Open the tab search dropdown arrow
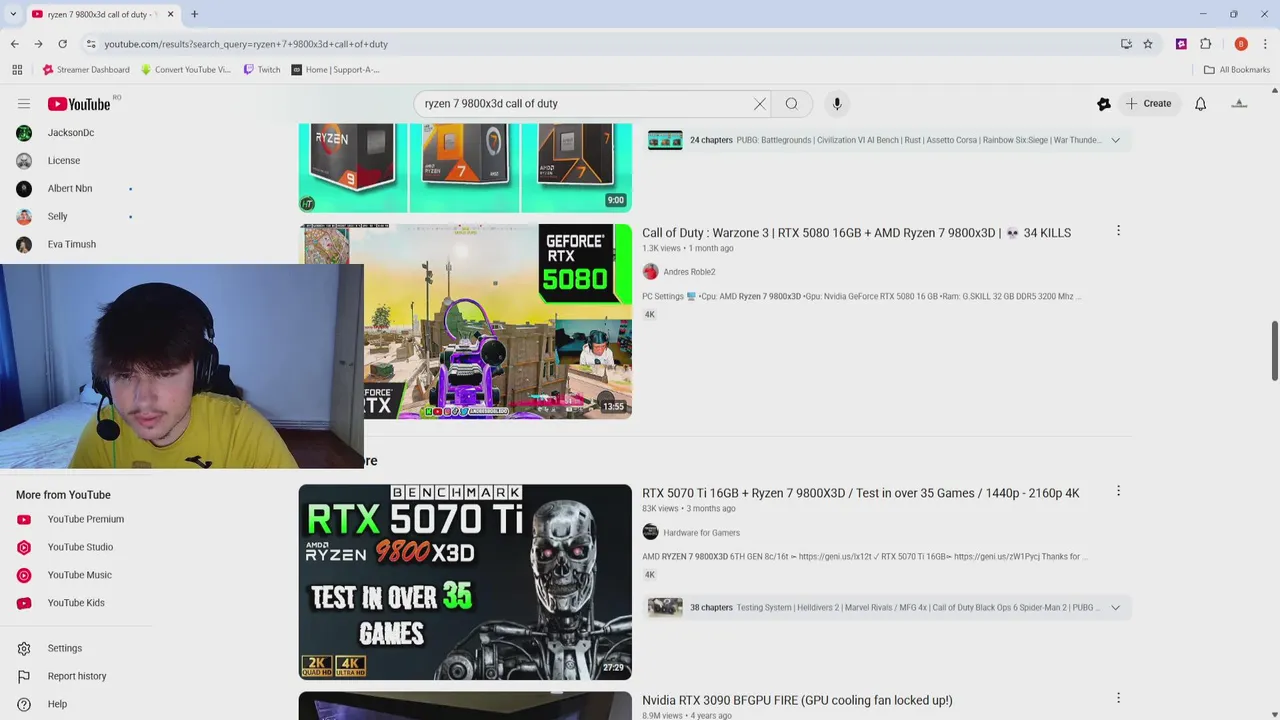 pos(13,14)
